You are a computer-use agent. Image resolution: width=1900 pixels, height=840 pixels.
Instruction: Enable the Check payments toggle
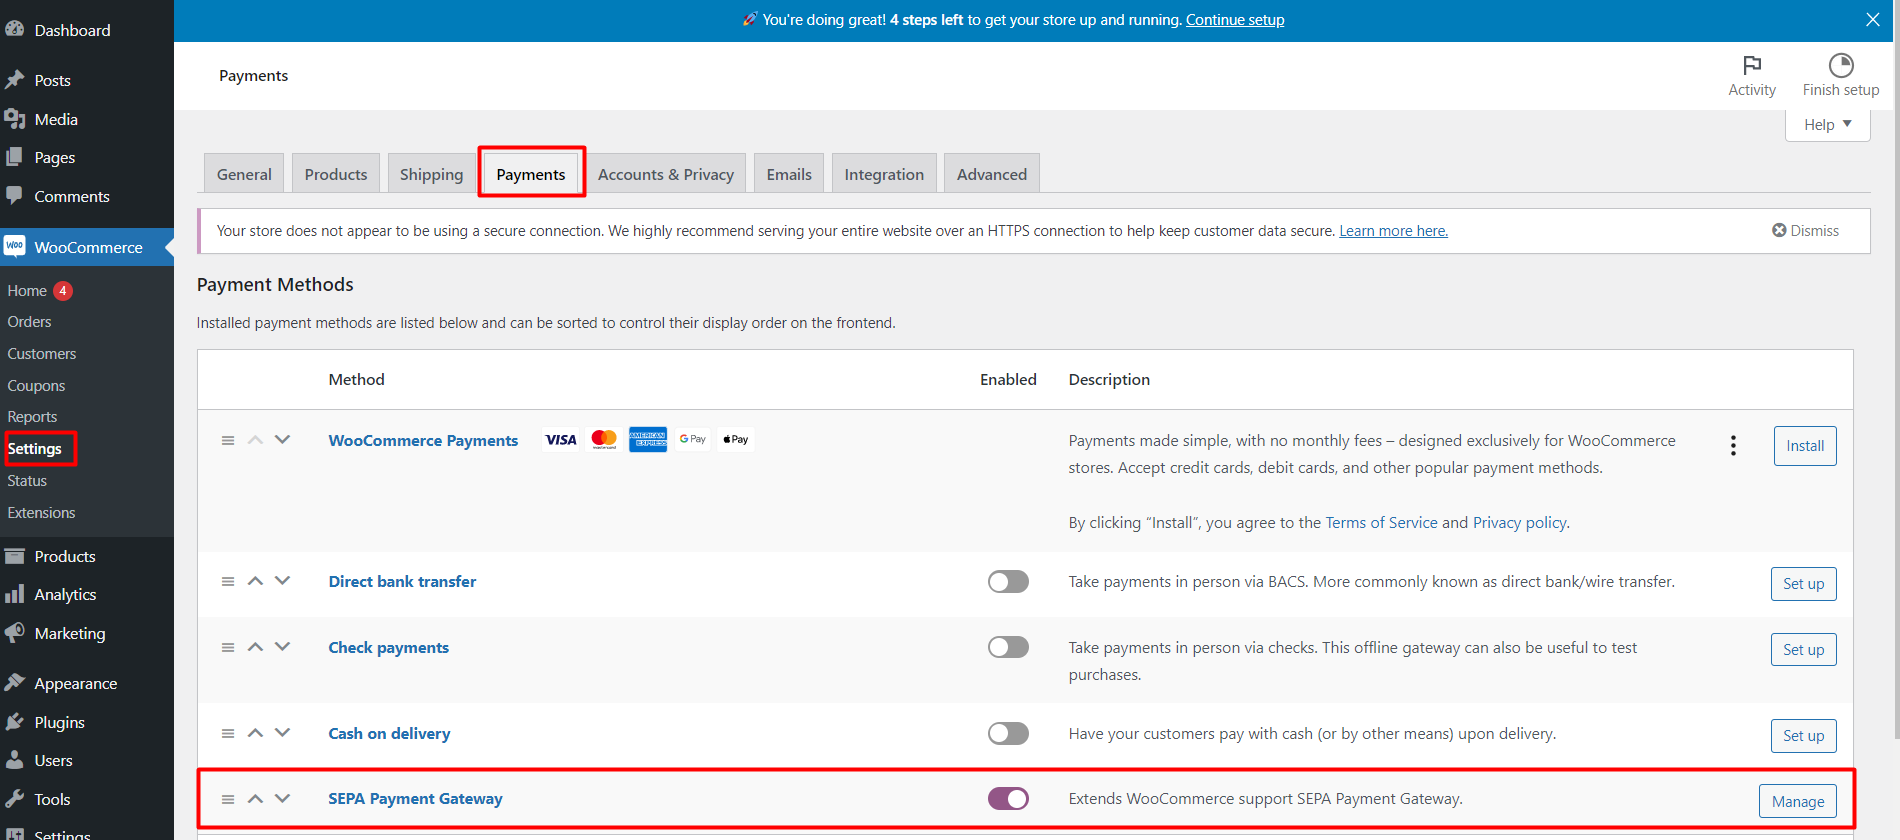click(x=1008, y=647)
